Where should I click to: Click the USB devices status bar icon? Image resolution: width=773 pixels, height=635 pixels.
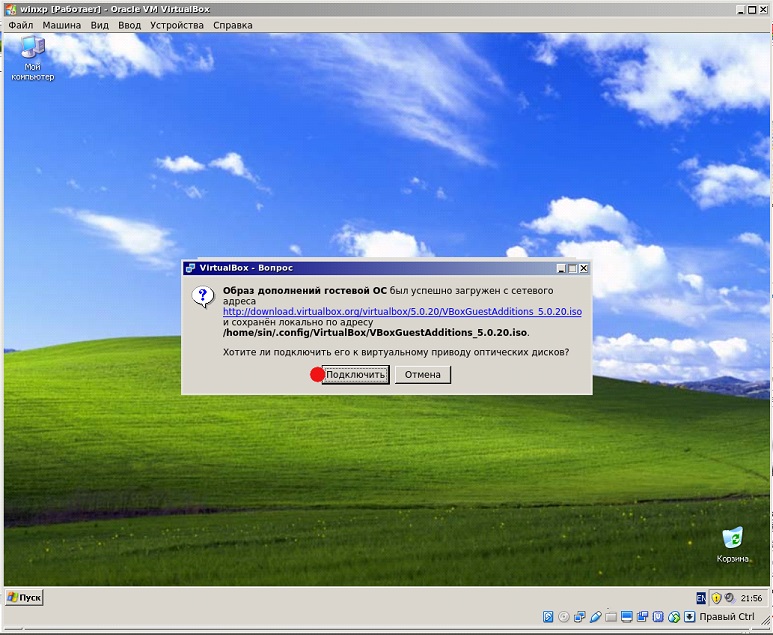[596, 617]
